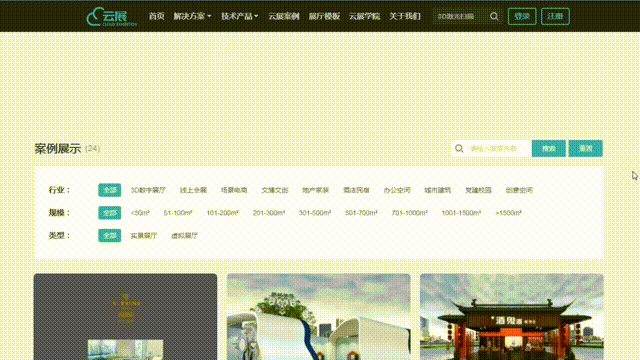The image size is (640, 360).
Task: Filter industry by 文博文创
Action: (x=275, y=190)
